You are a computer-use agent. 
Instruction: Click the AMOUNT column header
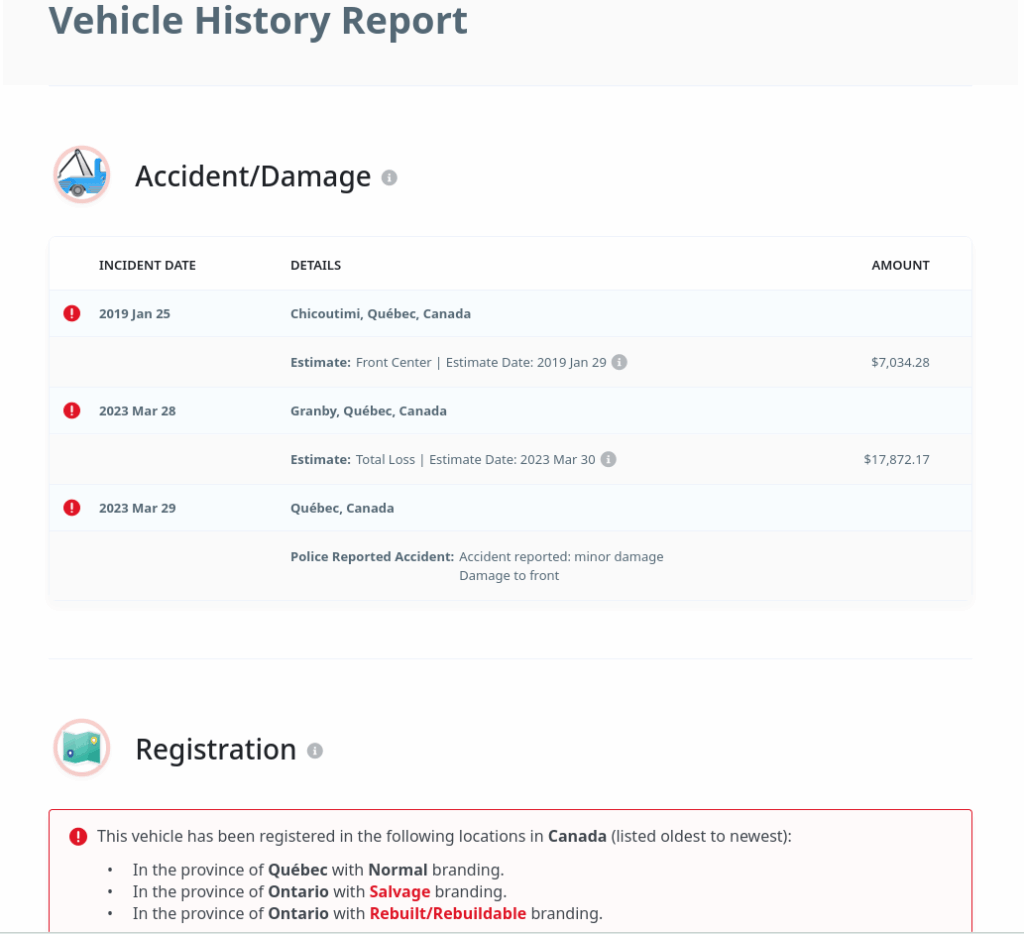point(900,265)
